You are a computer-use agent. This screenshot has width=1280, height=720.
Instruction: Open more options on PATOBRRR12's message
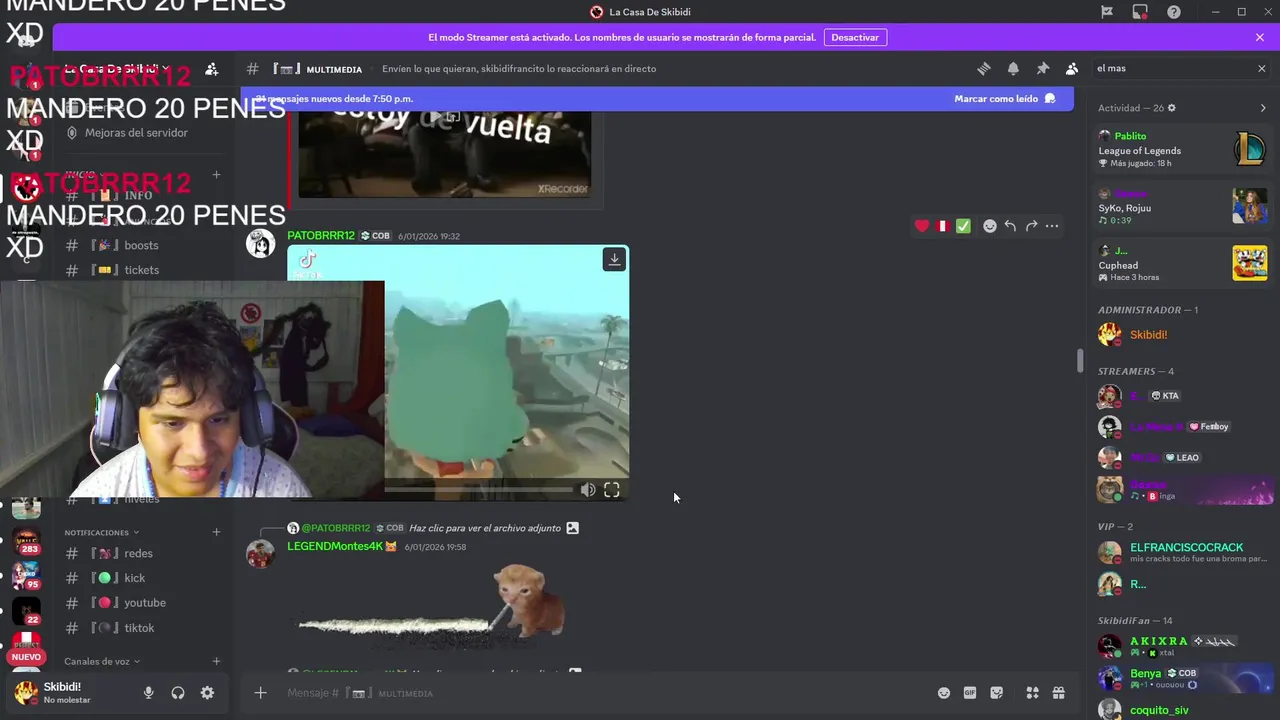[1052, 226]
